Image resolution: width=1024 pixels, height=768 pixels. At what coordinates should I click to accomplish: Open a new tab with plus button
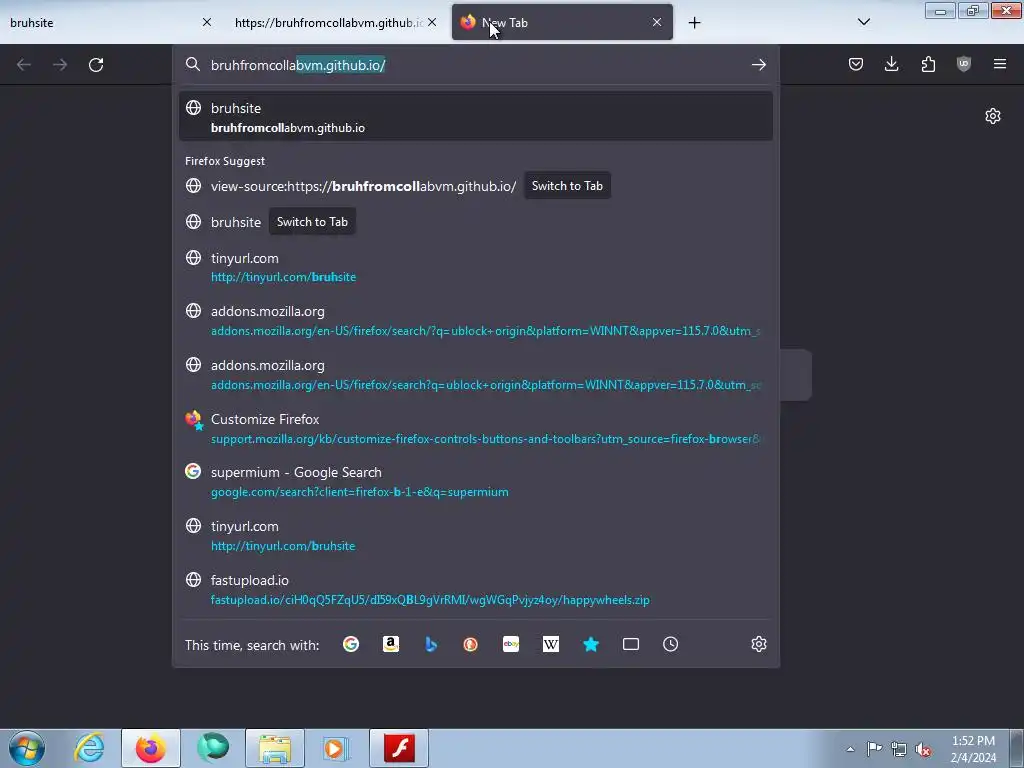coord(694,23)
